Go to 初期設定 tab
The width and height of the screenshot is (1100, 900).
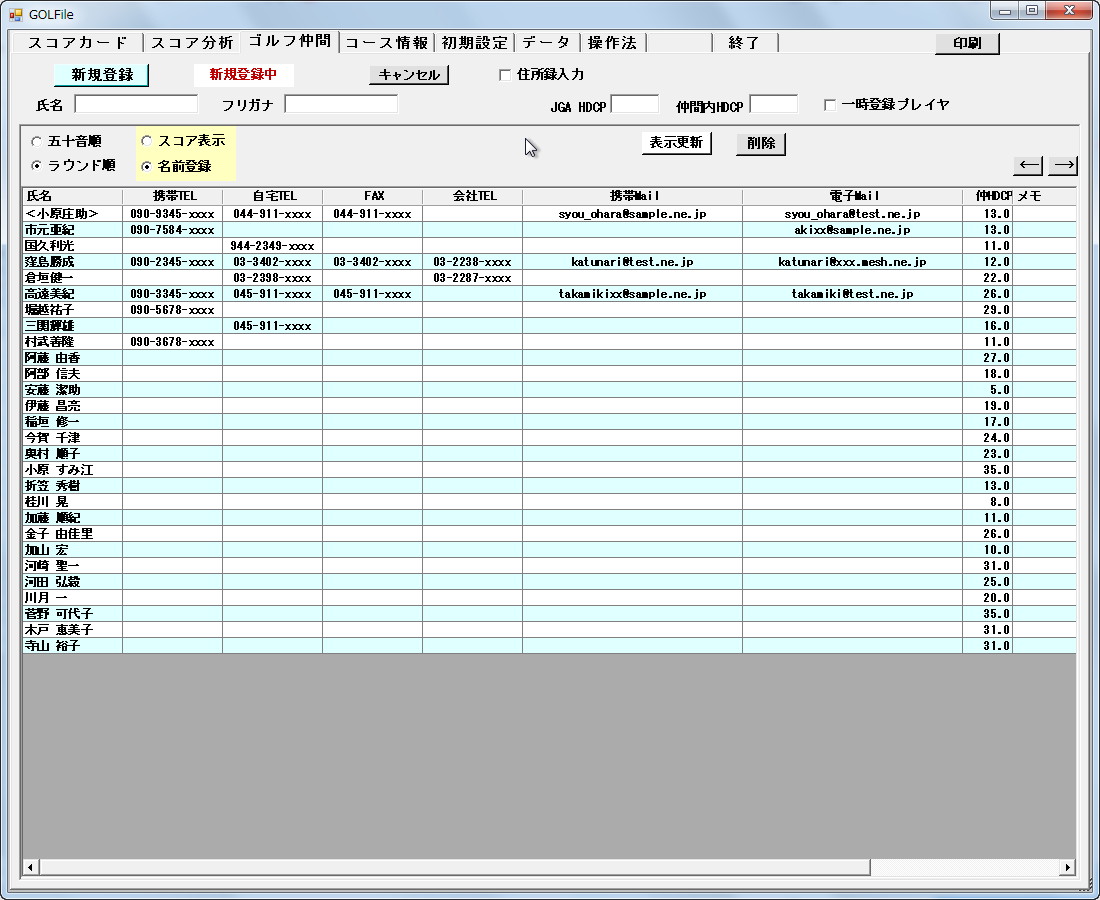coord(474,43)
